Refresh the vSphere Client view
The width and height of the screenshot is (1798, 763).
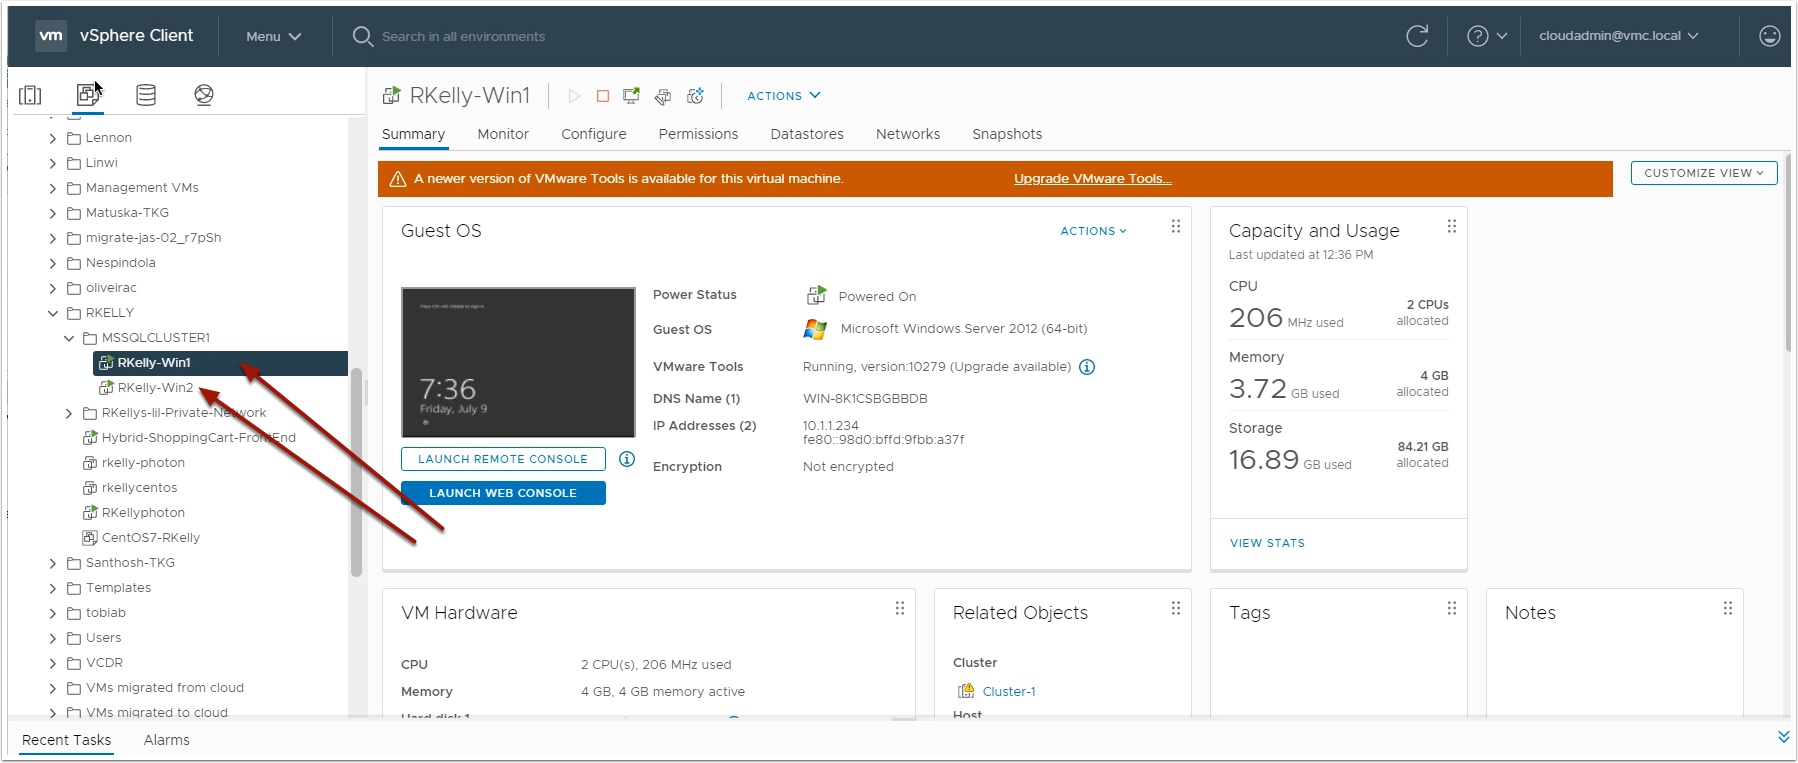click(x=1417, y=36)
